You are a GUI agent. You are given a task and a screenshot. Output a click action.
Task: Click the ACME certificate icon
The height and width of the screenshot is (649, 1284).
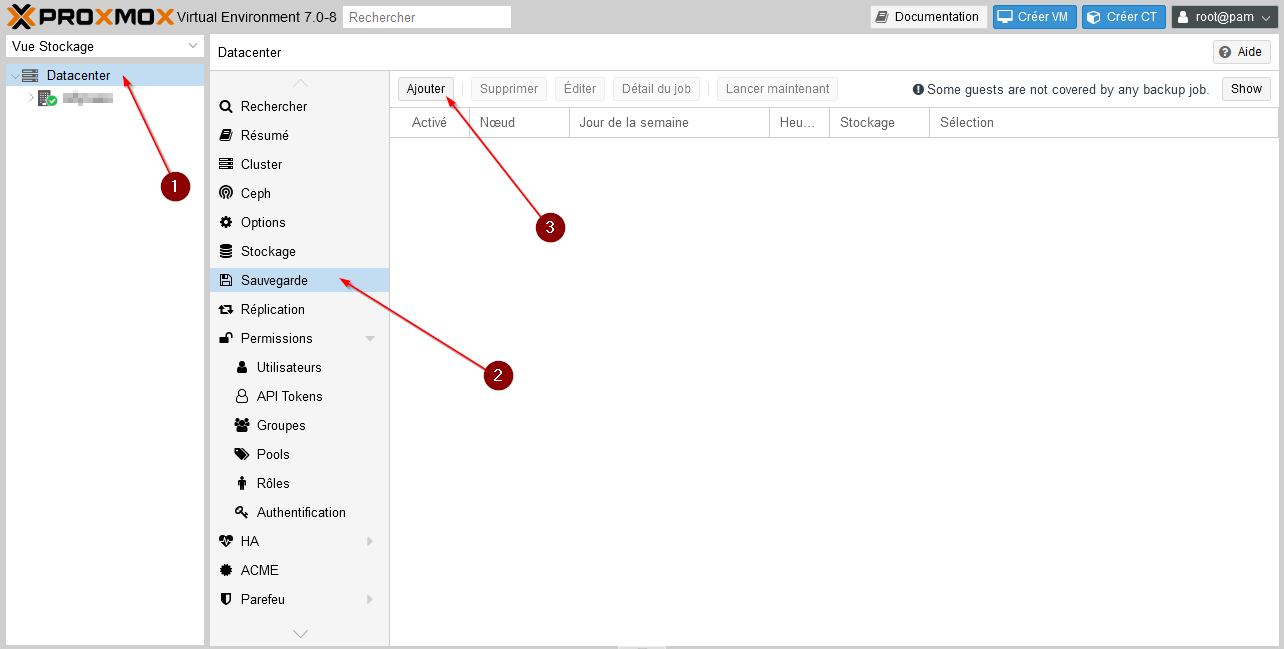point(226,570)
